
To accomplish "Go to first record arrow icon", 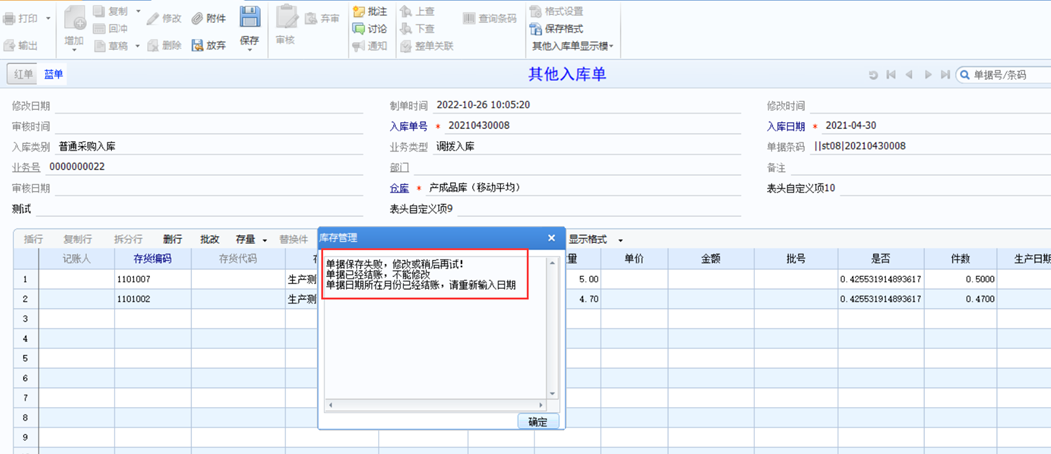I will tap(891, 75).
